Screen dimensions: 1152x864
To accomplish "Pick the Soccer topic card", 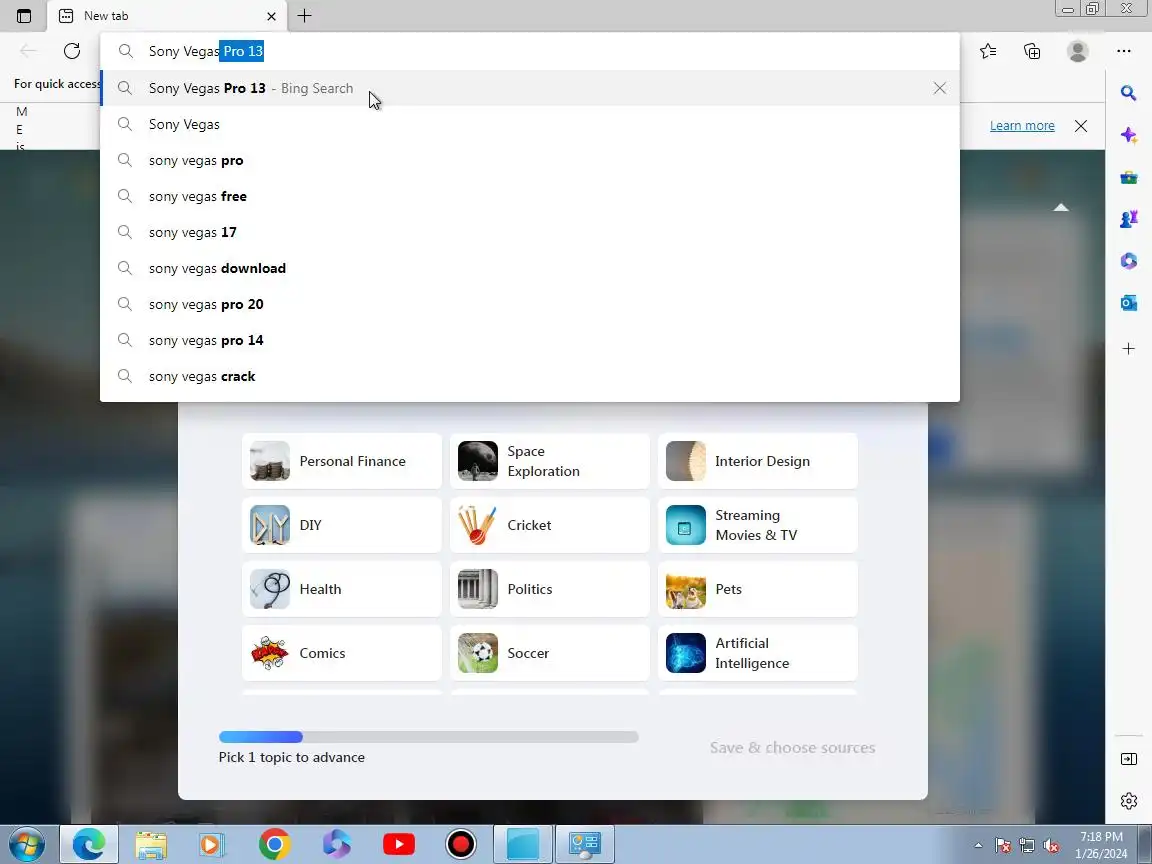I will click(x=550, y=652).
